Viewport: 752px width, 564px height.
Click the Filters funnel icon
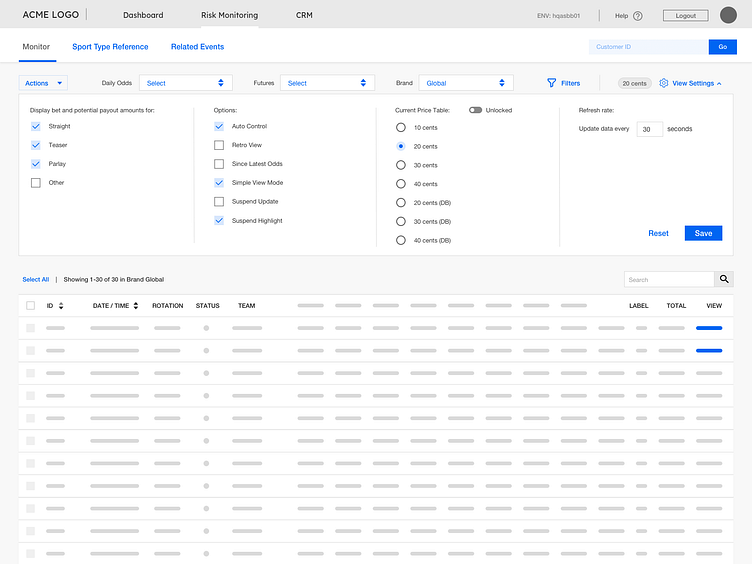coord(551,83)
